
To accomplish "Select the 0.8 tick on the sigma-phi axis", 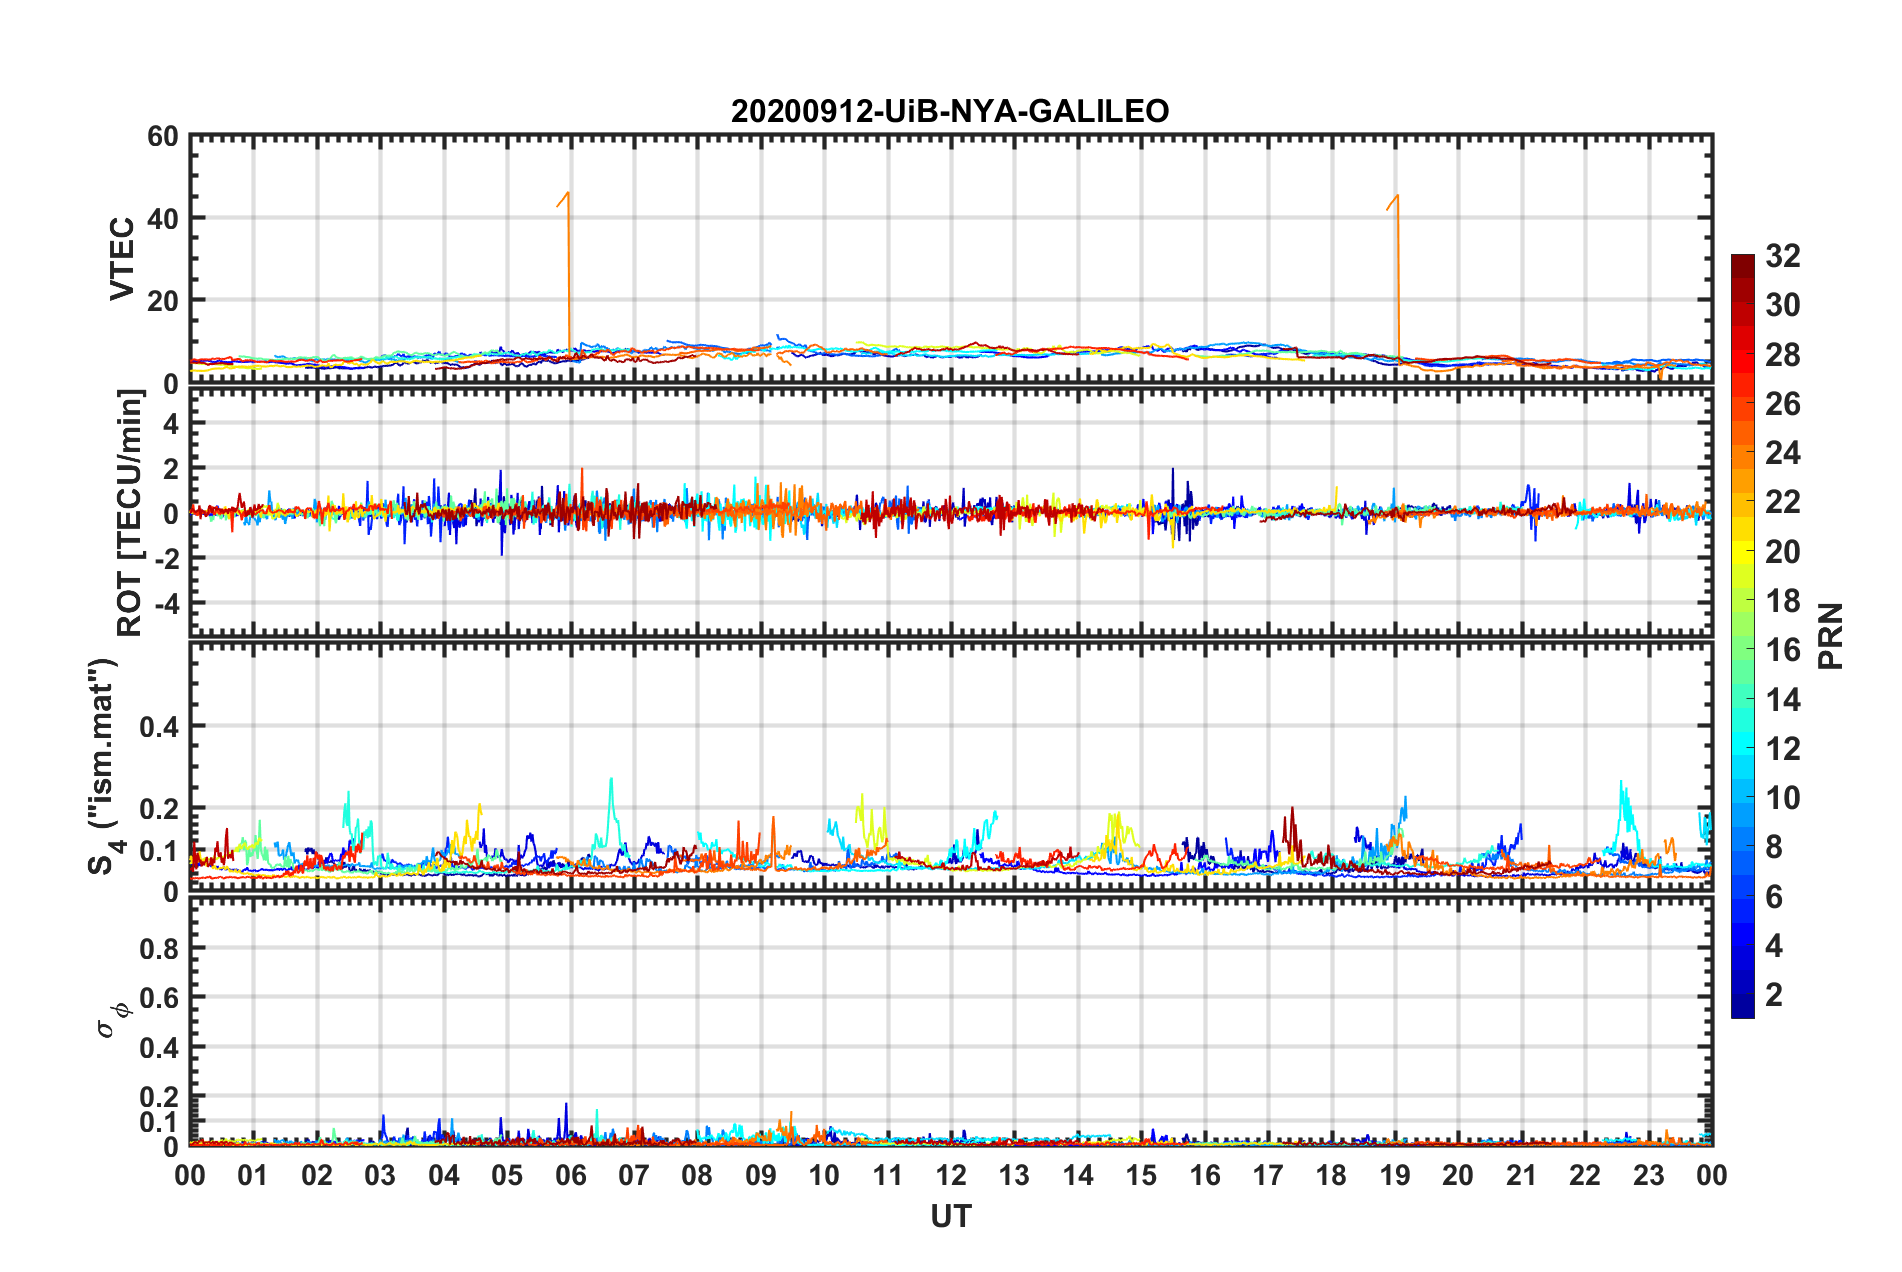I will pyautogui.click(x=159, y=948).
